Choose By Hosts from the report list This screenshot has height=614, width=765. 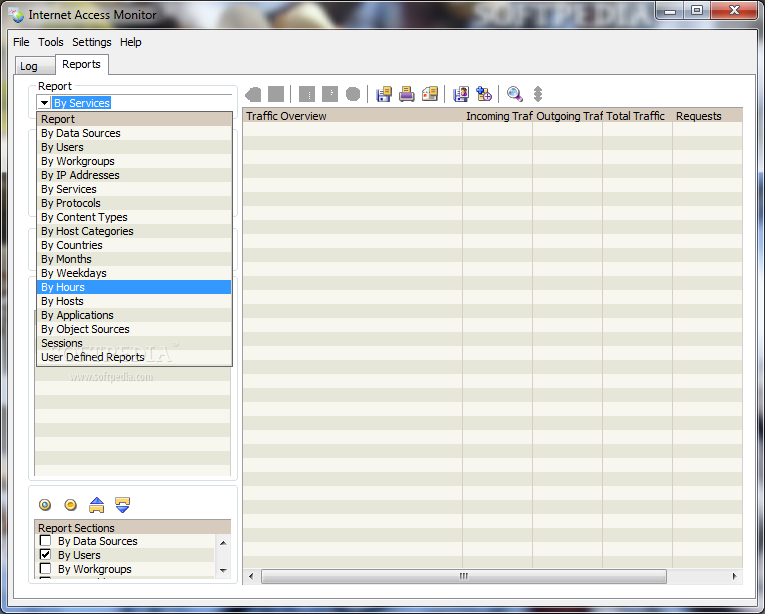(x=134, y=301)
